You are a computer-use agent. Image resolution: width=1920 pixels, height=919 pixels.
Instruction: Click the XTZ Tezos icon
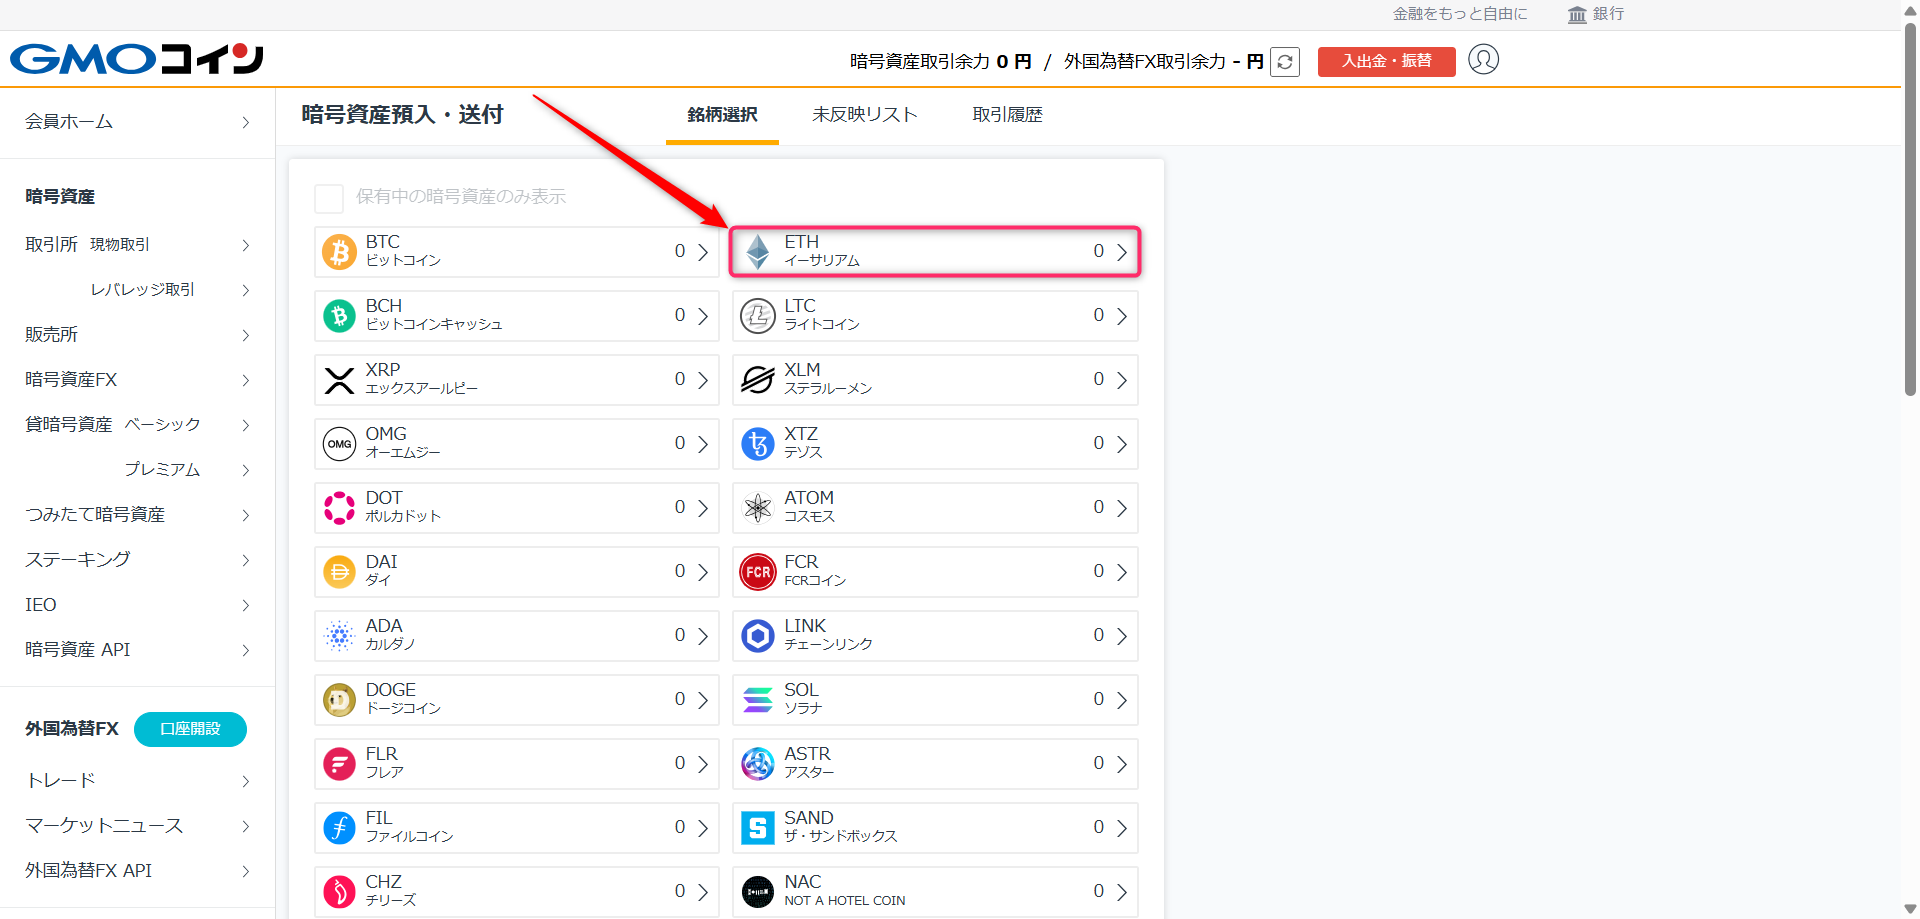(x=758, y=444)
